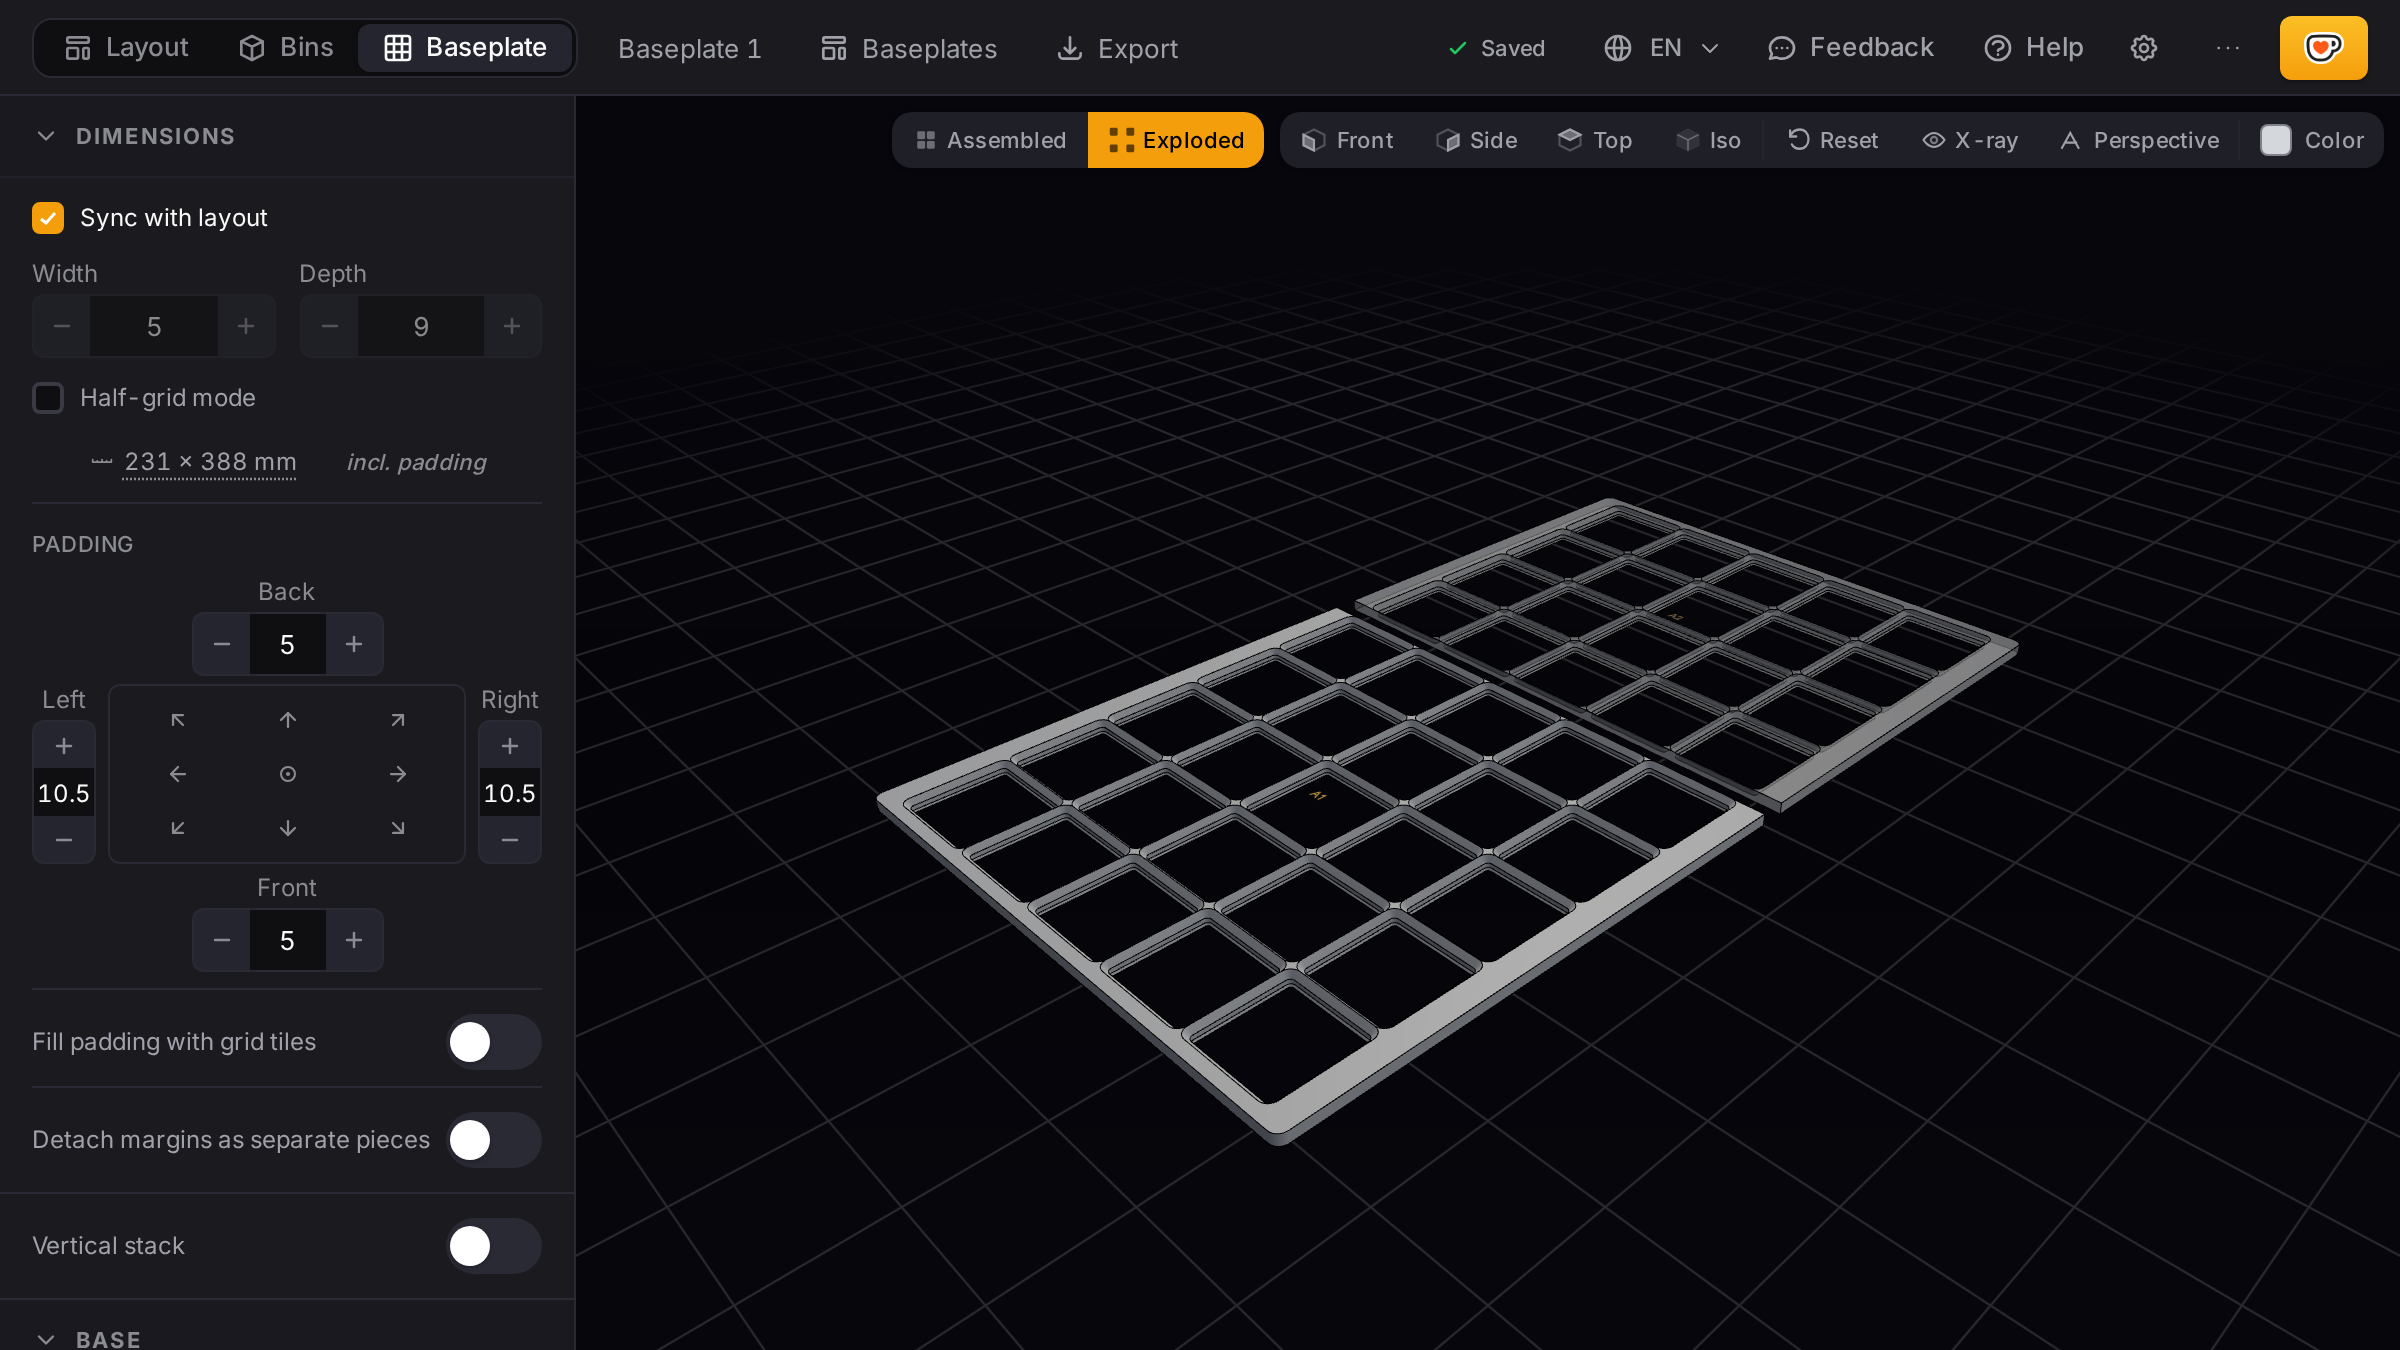
Task: Click the Export button
Action: [x=1117, y=48]
